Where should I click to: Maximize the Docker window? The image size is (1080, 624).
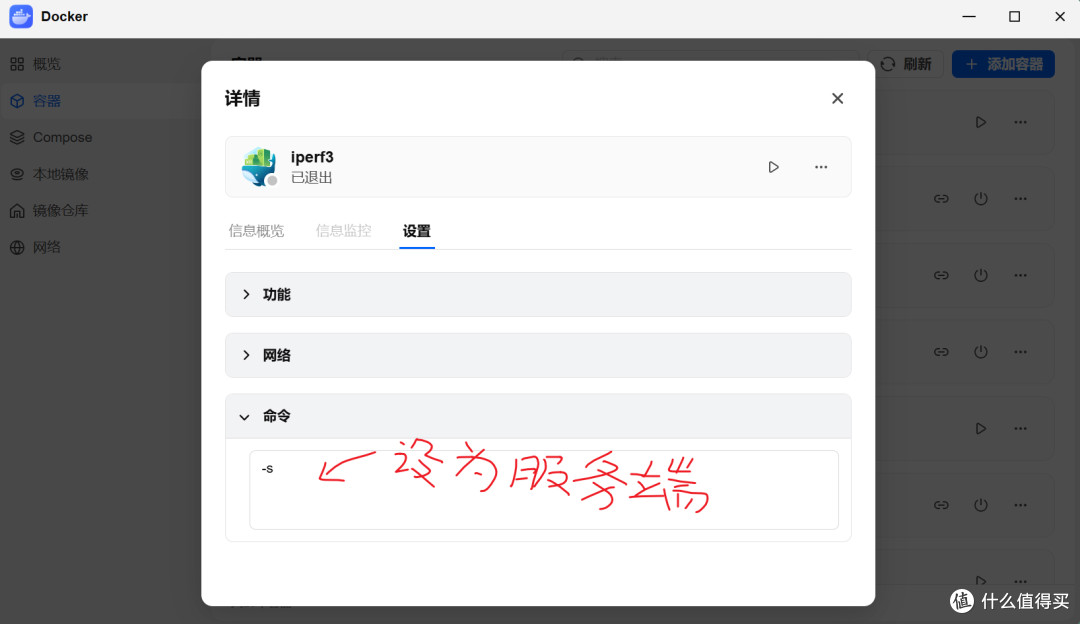(x=1015, y=17)
